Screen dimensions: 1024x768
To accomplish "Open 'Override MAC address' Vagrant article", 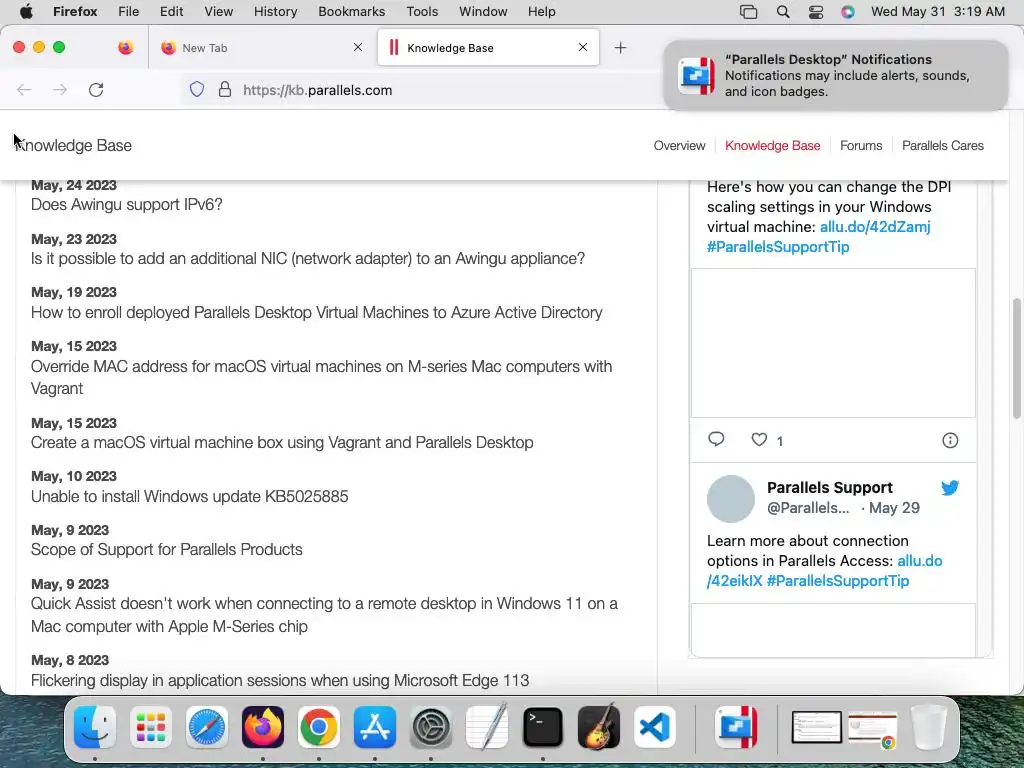I will 321,377.
